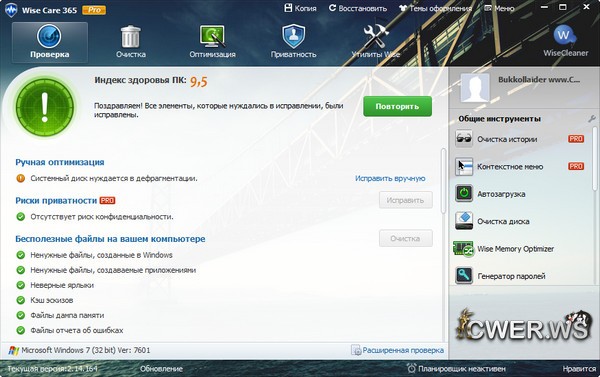Open the Проверка tab
Image resolution: width=600 pixels, height=377 pixels.
pos(50,42)
